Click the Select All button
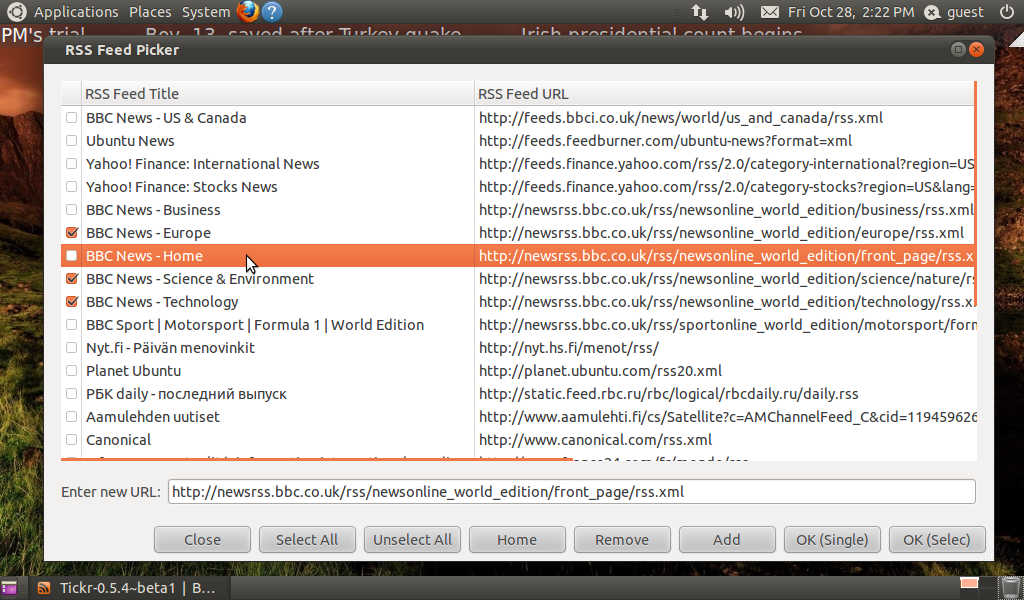1024x600 pixels. (307, 540)
